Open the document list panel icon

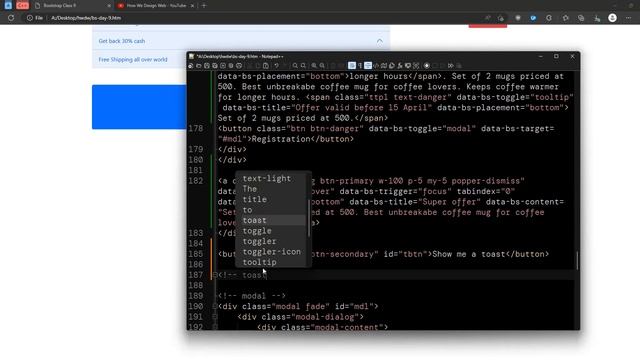pos(391,66)
